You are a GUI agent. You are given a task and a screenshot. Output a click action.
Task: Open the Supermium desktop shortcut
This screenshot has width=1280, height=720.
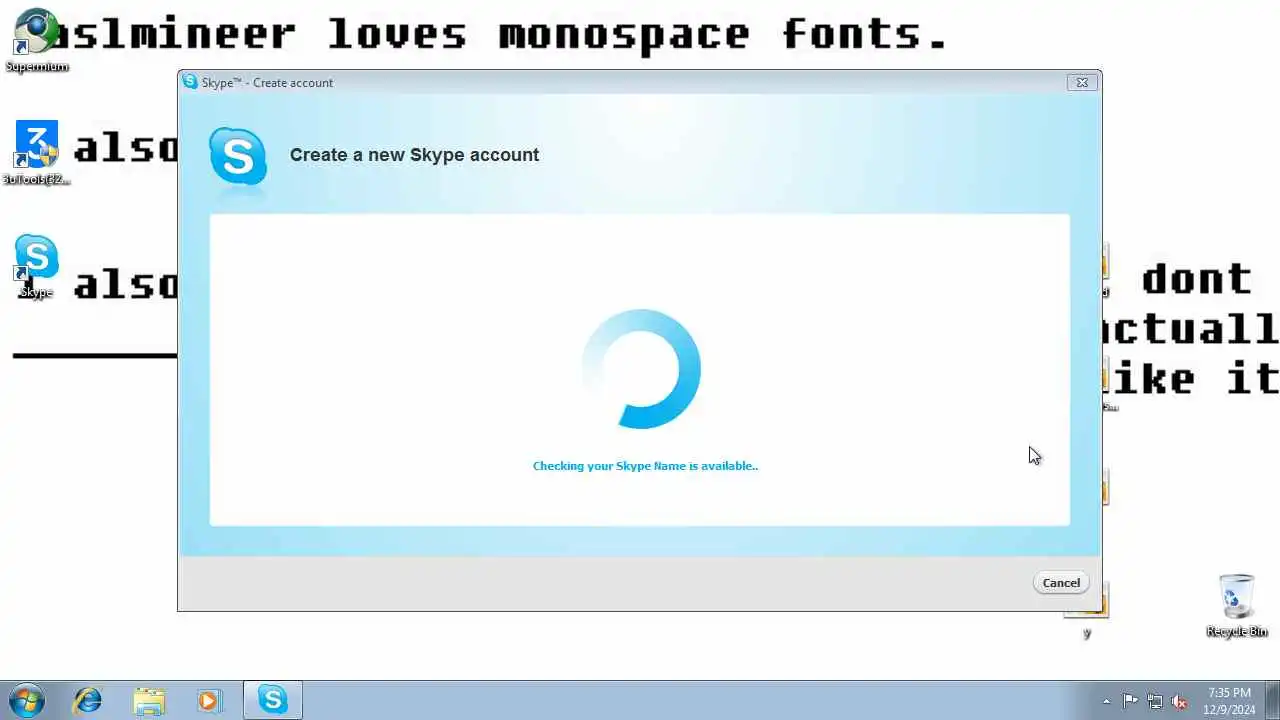[x=37, y=41]
